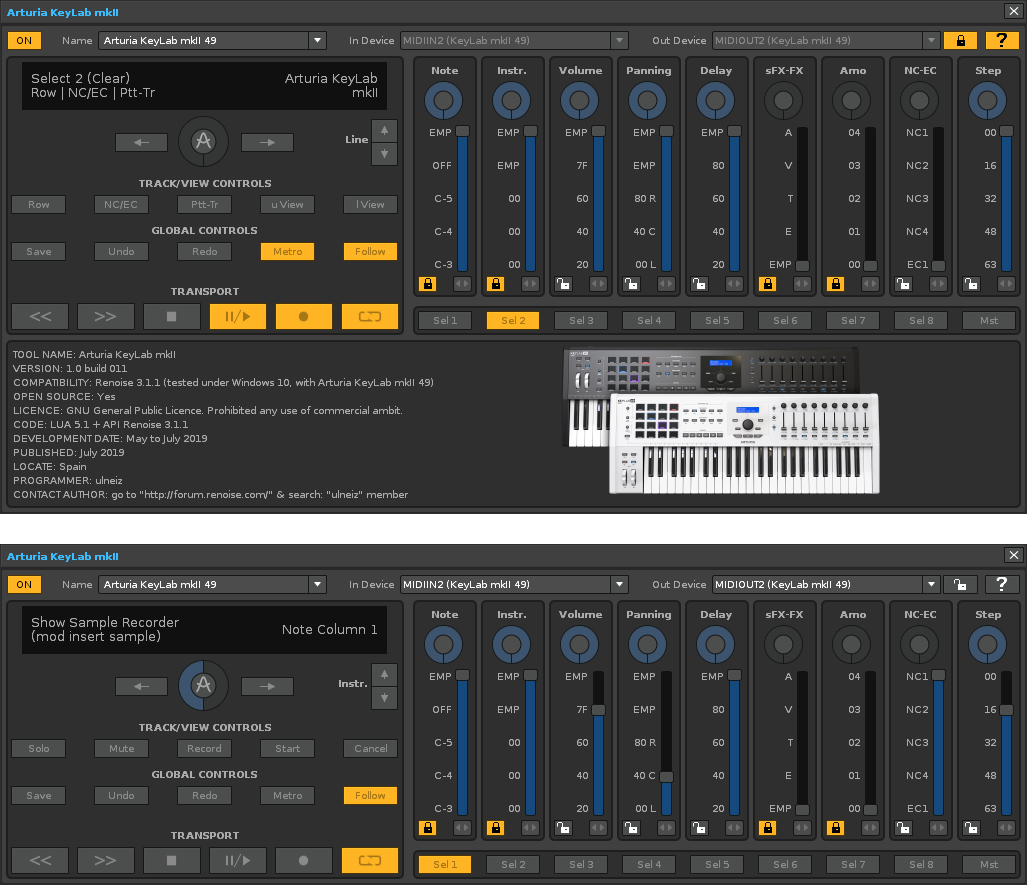1027x885 pixels.
Task: Enable Metro in the lower window
Action: point(288,795)
